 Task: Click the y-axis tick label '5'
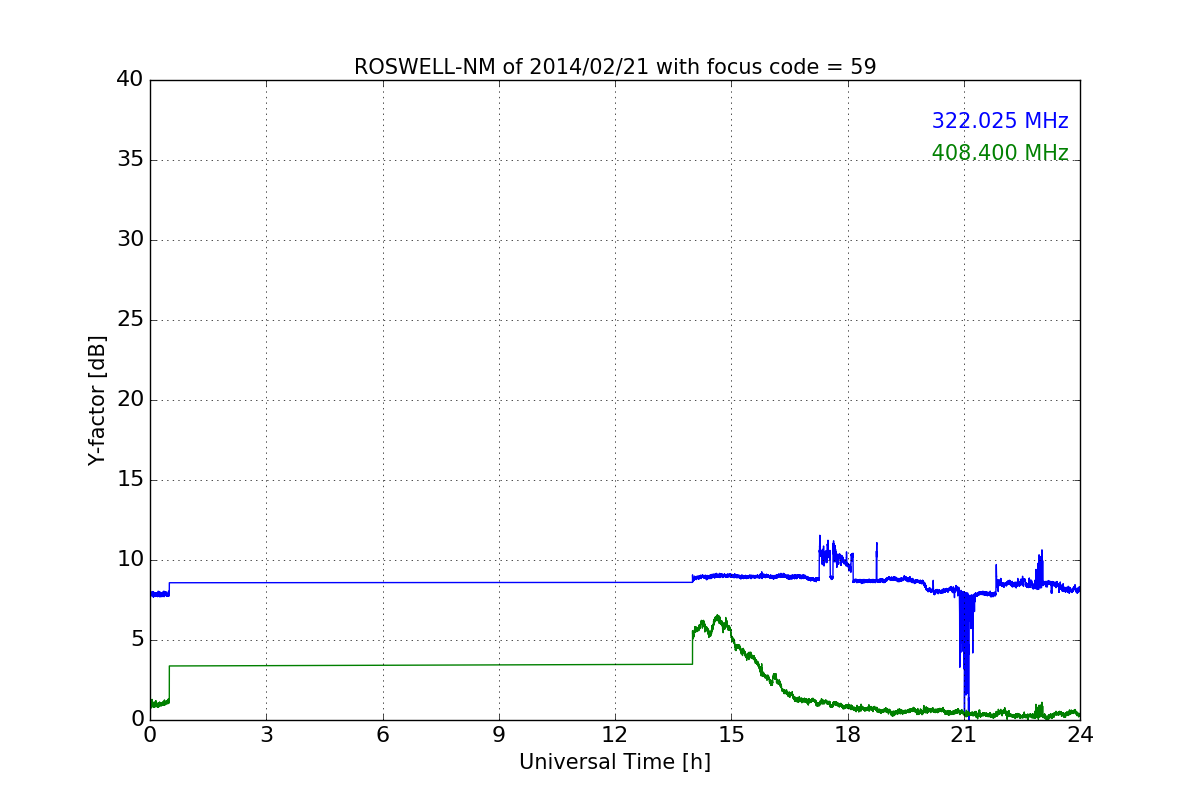(137, 640)
